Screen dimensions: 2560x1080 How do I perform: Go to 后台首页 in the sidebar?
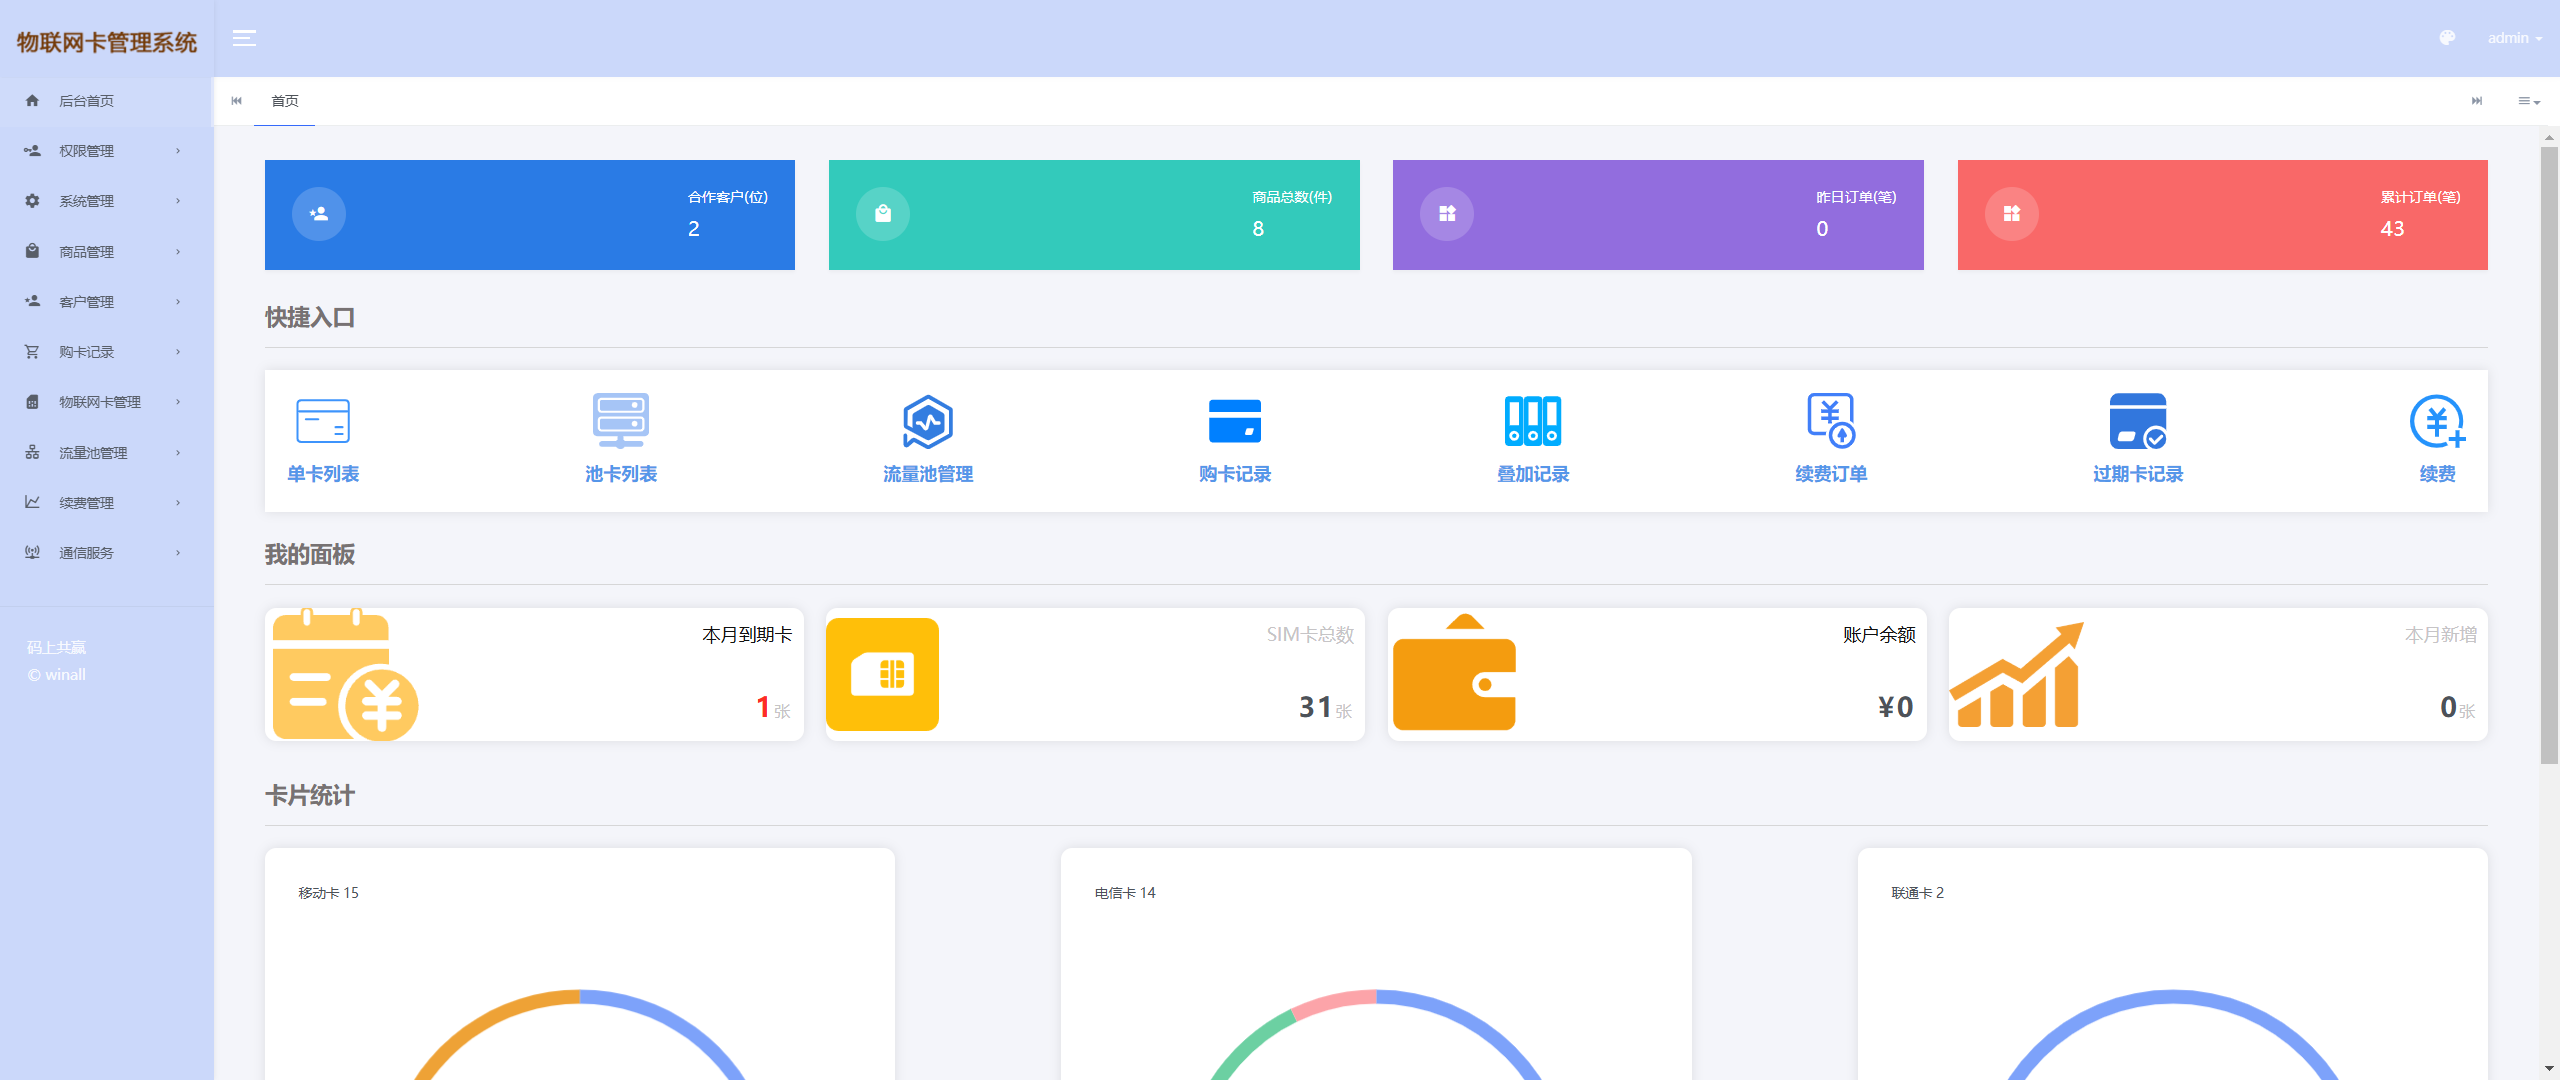pos(86,101)
